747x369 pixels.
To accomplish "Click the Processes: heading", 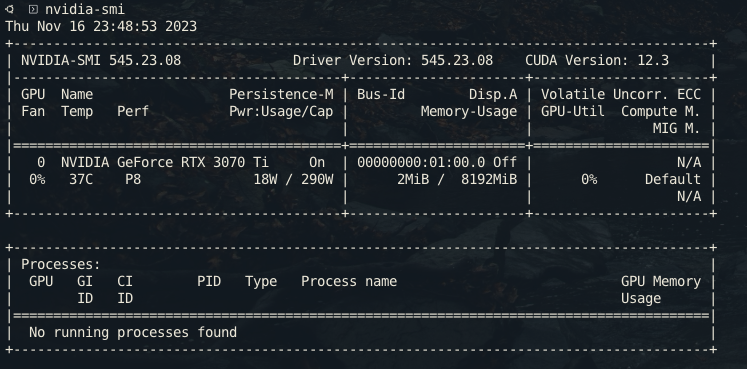I will pos(61,265).
